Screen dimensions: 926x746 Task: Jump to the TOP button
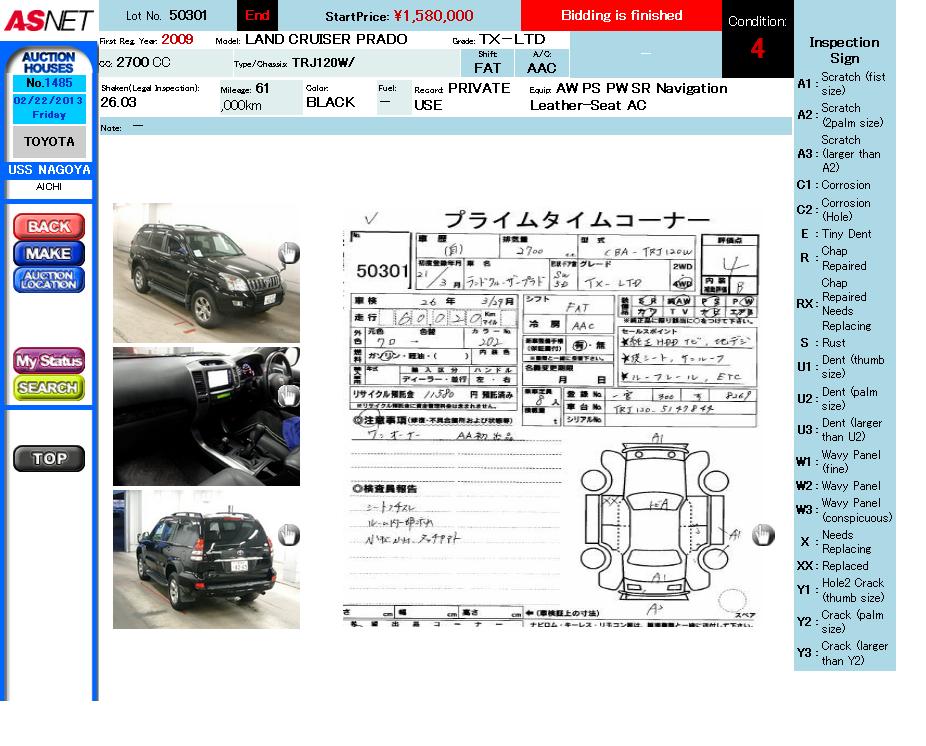[48, 459]
